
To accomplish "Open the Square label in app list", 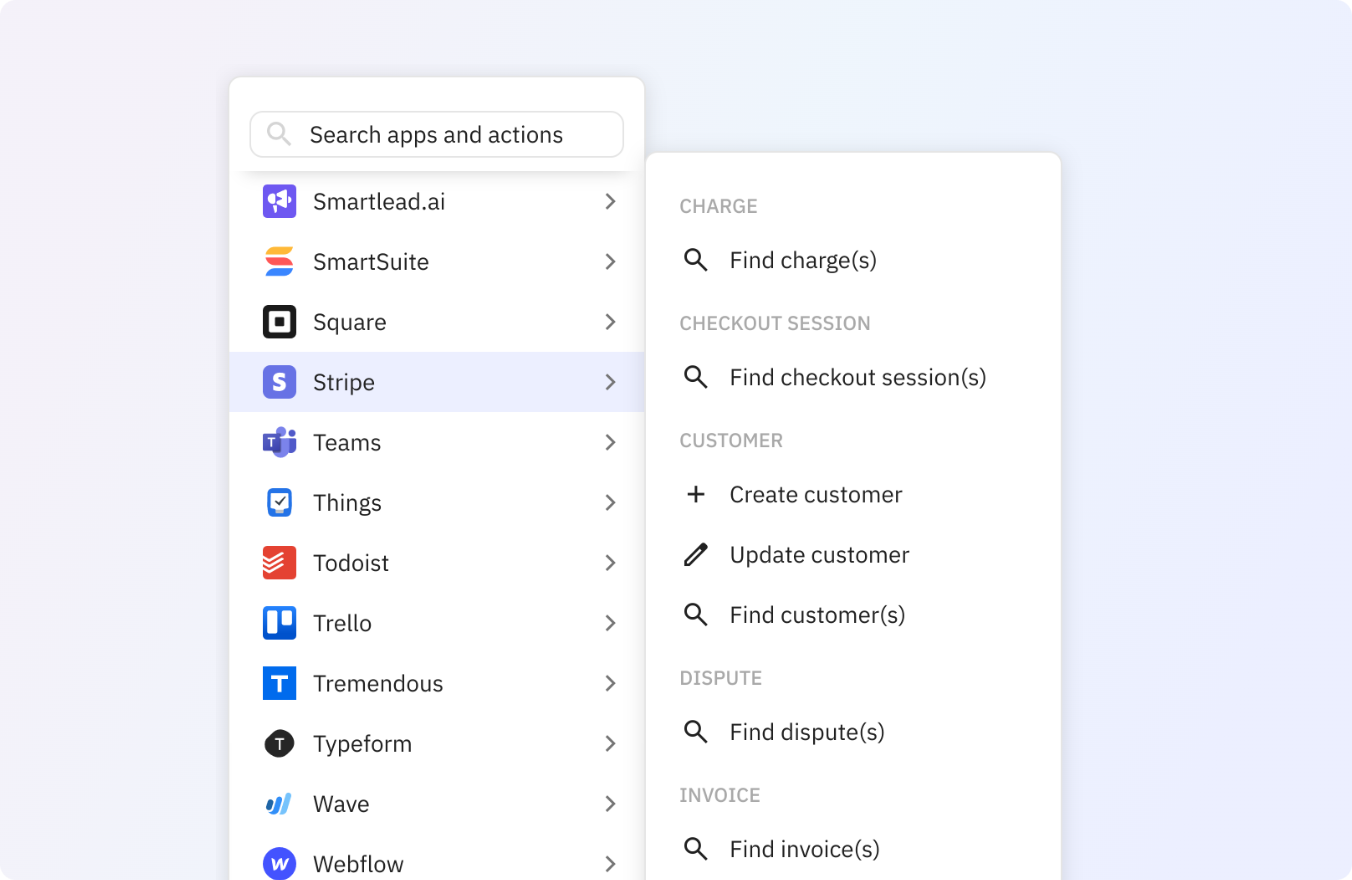I will click(x=350, y=322).
